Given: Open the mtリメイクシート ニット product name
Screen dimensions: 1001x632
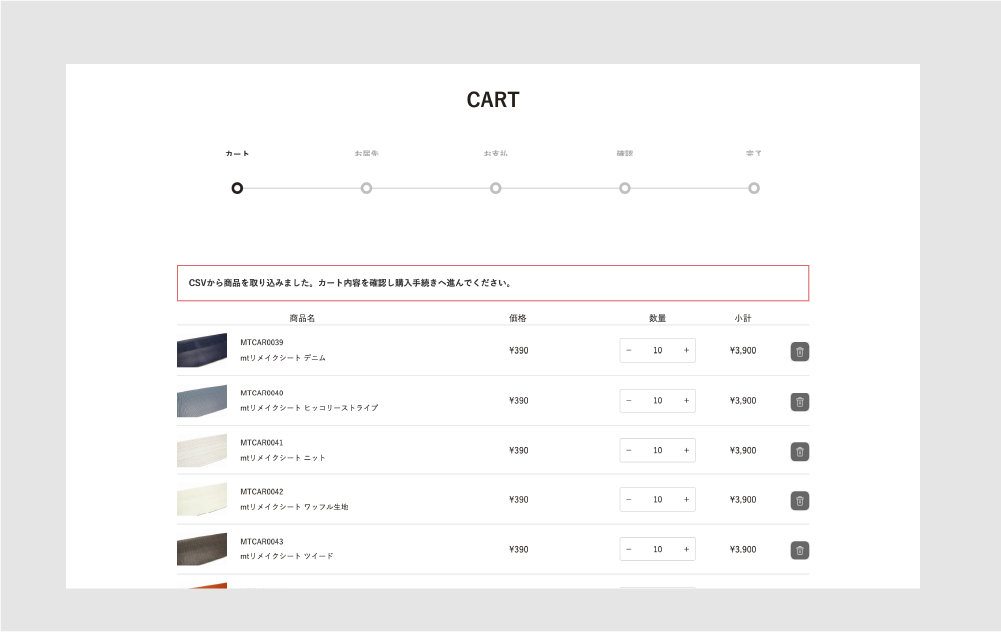Looking at the screenshot, I should click(x=283, y=458).
